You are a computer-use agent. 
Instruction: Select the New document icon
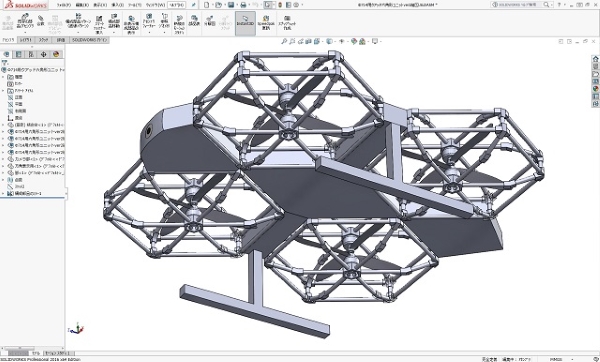(x=207, y=5)
